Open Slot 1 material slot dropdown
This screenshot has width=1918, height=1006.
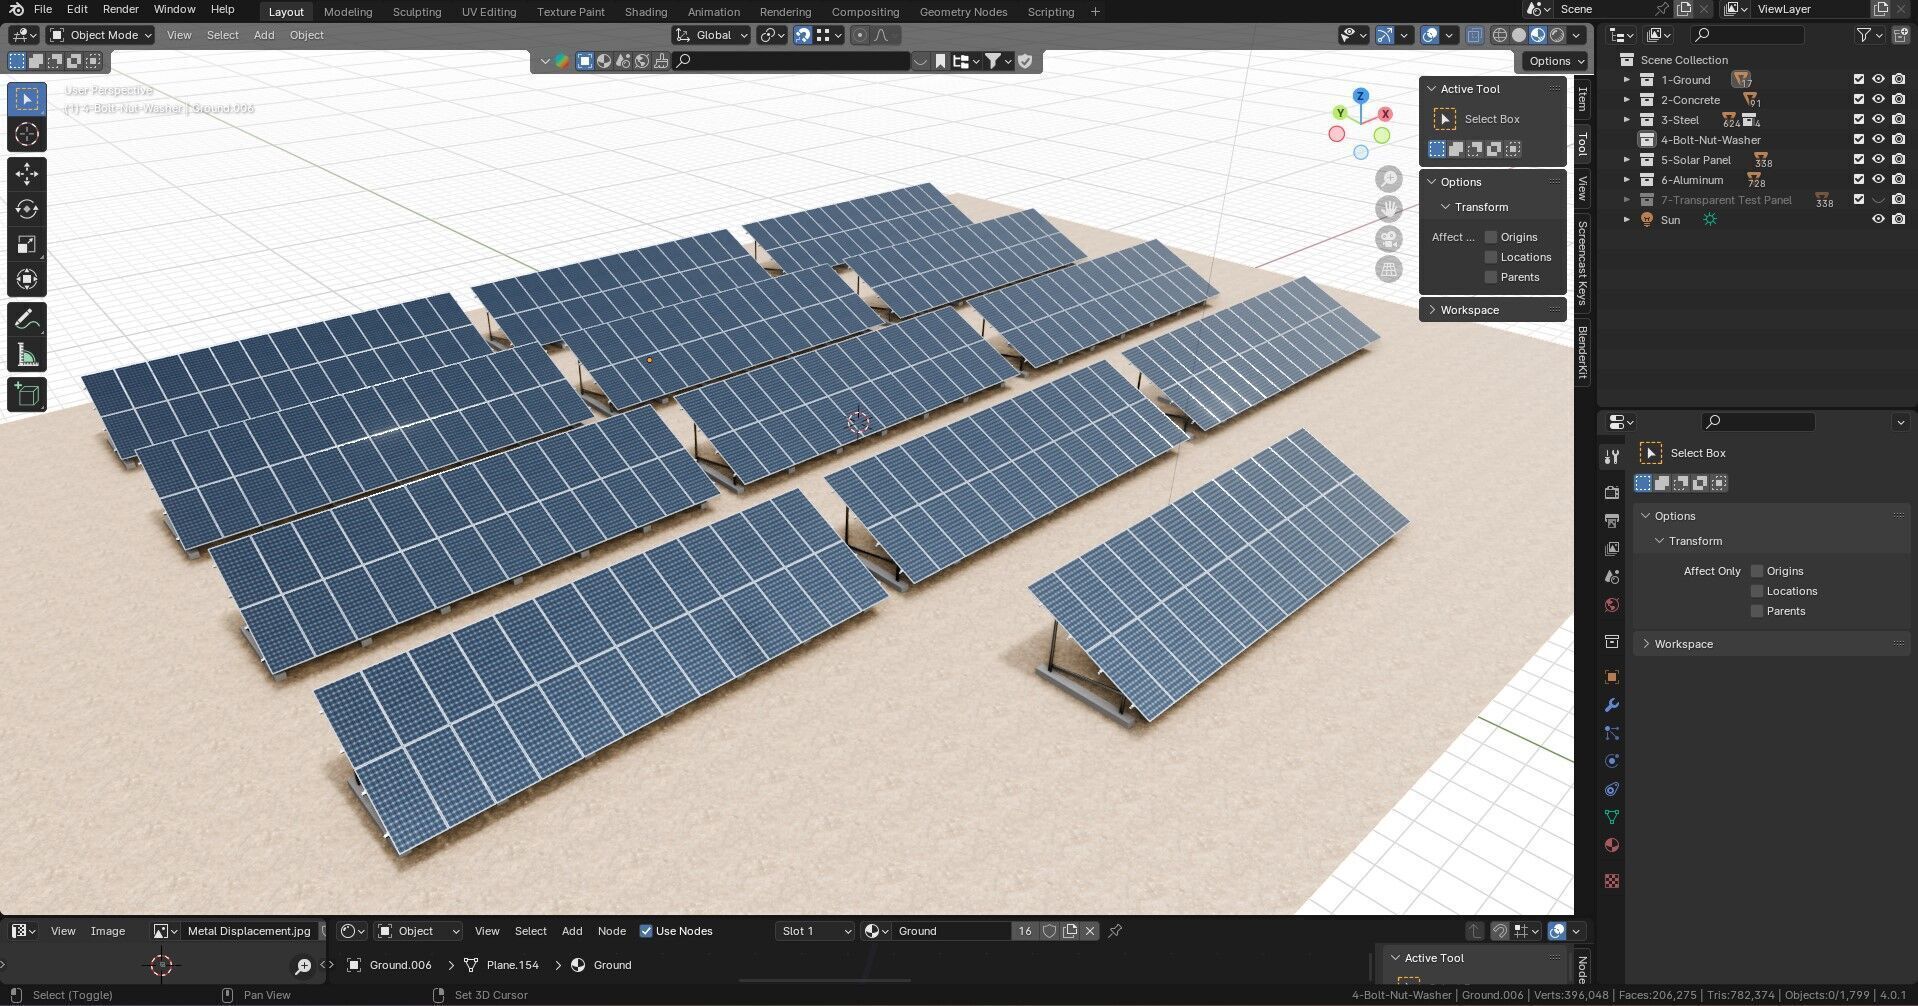tap(815, 931)
